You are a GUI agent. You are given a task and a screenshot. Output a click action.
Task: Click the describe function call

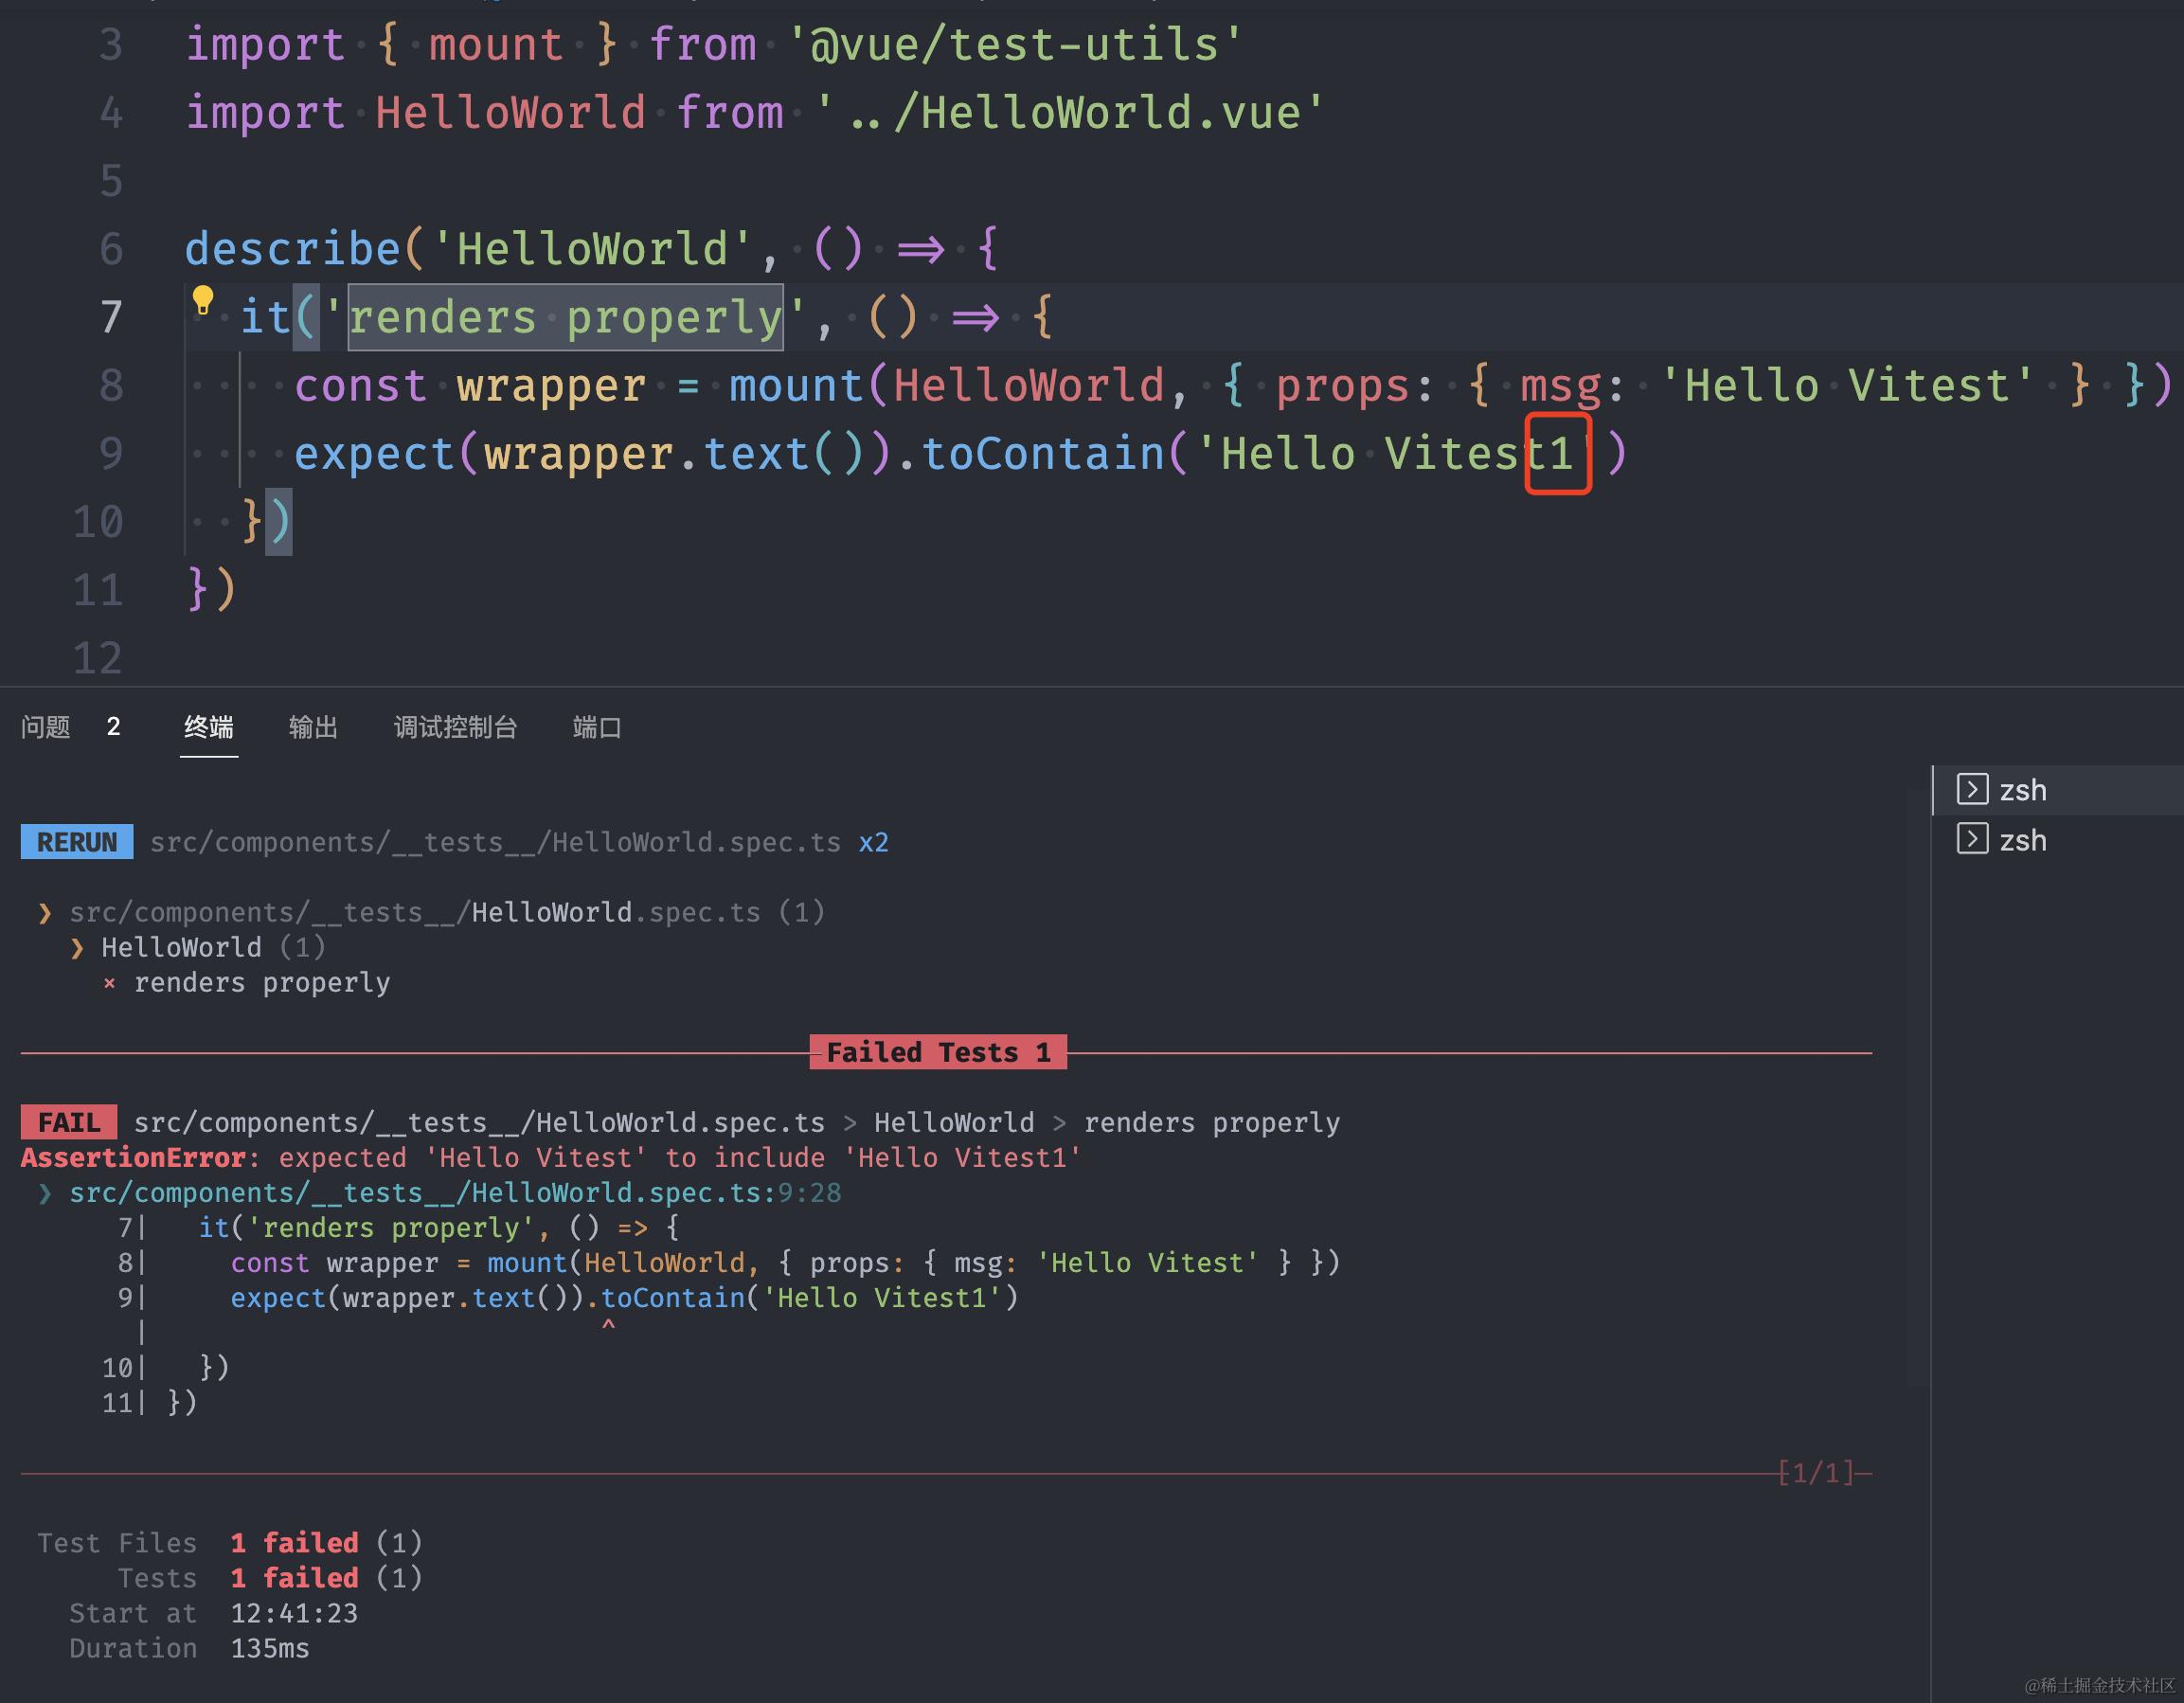tap(292, 248)
